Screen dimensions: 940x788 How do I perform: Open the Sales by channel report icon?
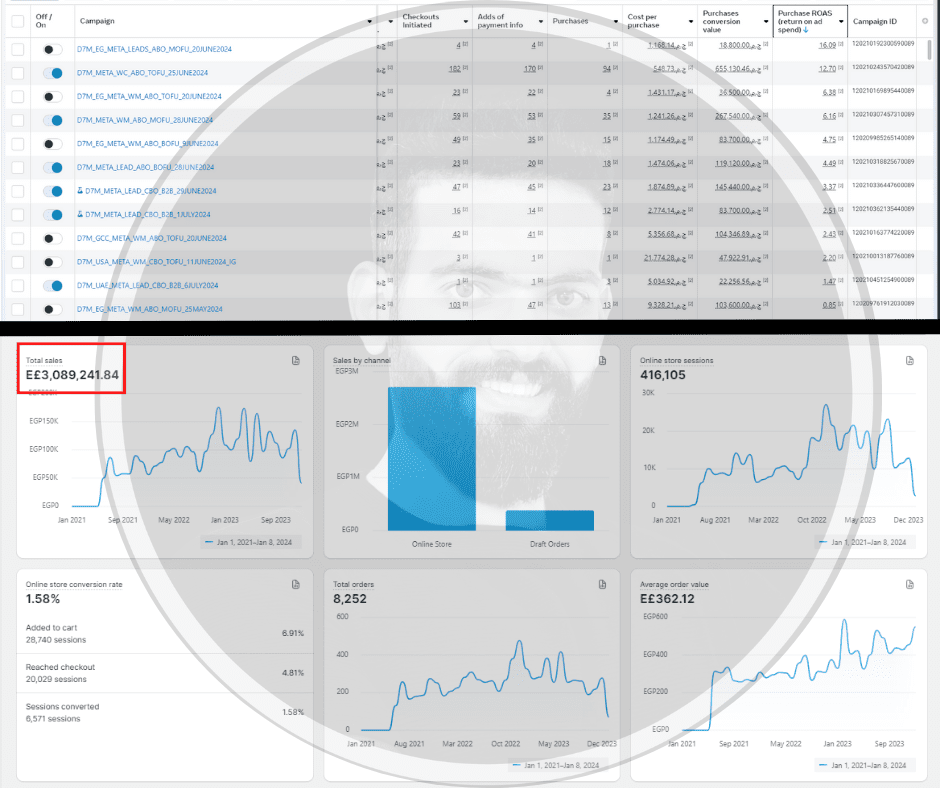(x=602, y=360)
